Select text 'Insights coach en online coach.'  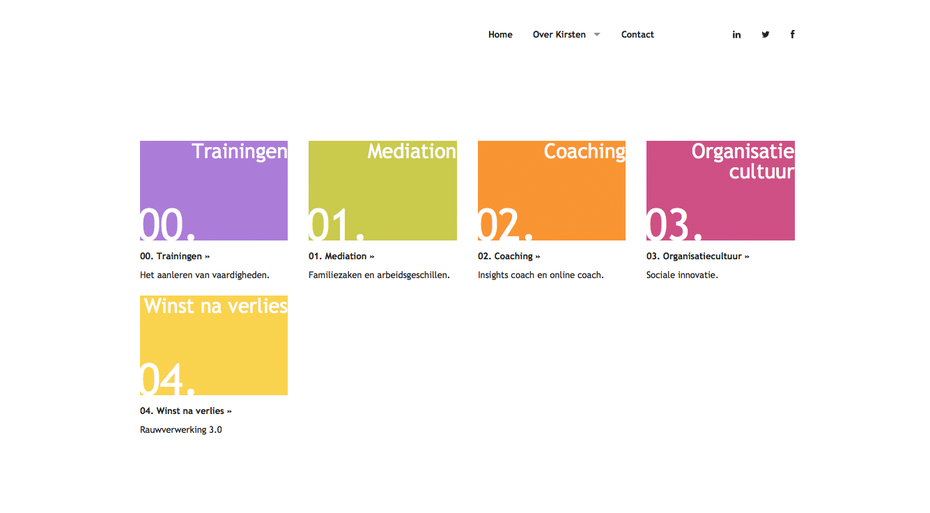[541, 275]
